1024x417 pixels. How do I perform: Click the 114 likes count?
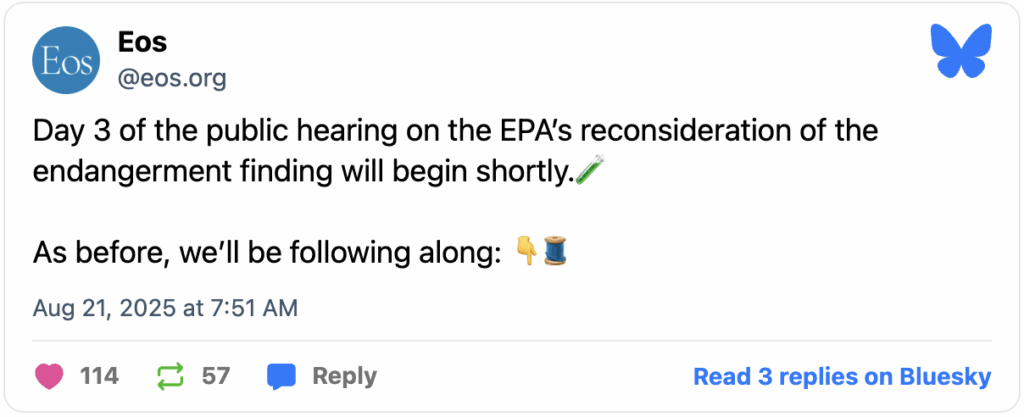pyautogui.click(x=99, y=377)
